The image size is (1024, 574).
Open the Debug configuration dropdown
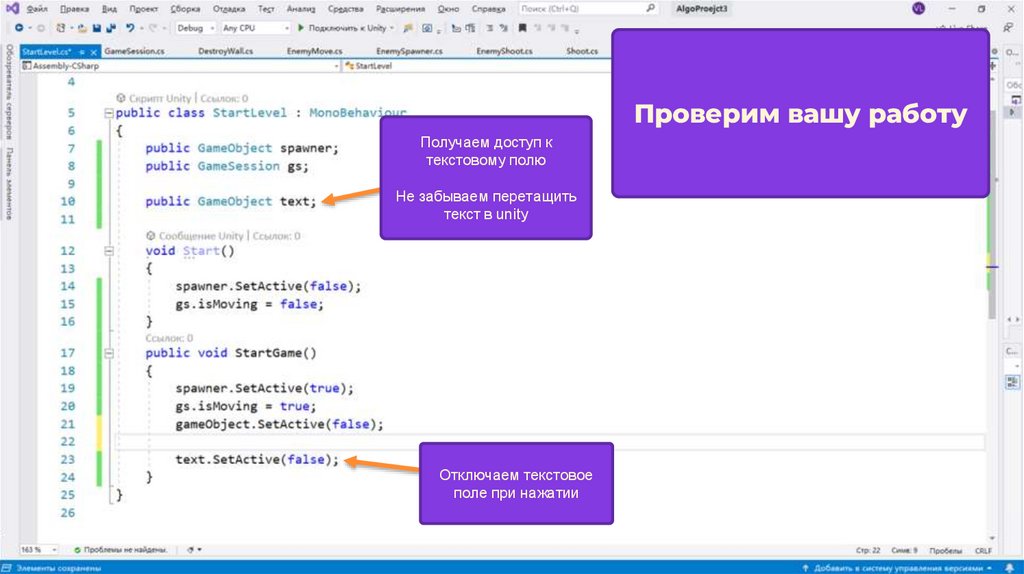click(194, 28)
